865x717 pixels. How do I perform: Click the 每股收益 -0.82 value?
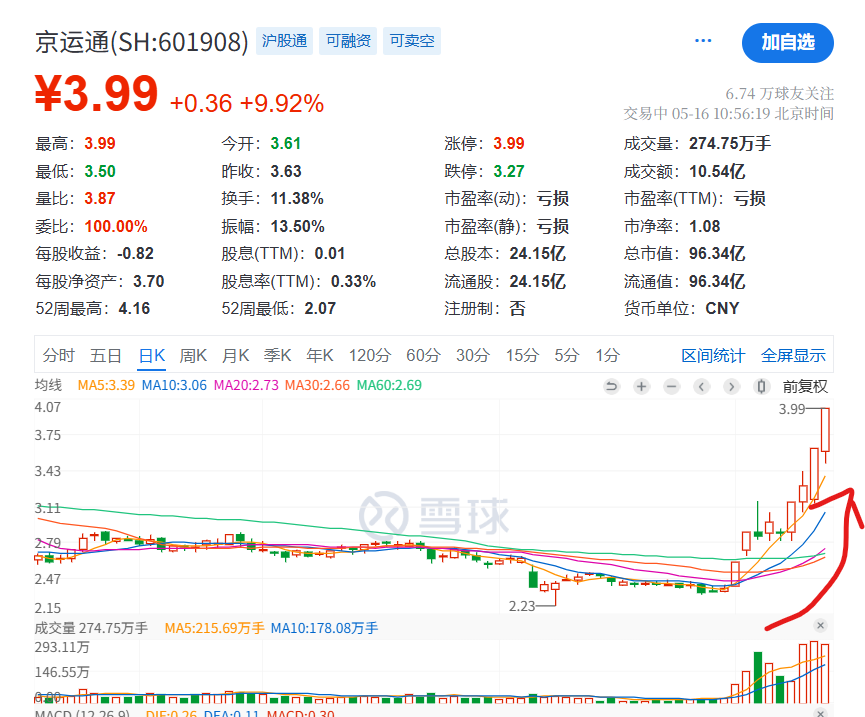click(x=135, y=254)
